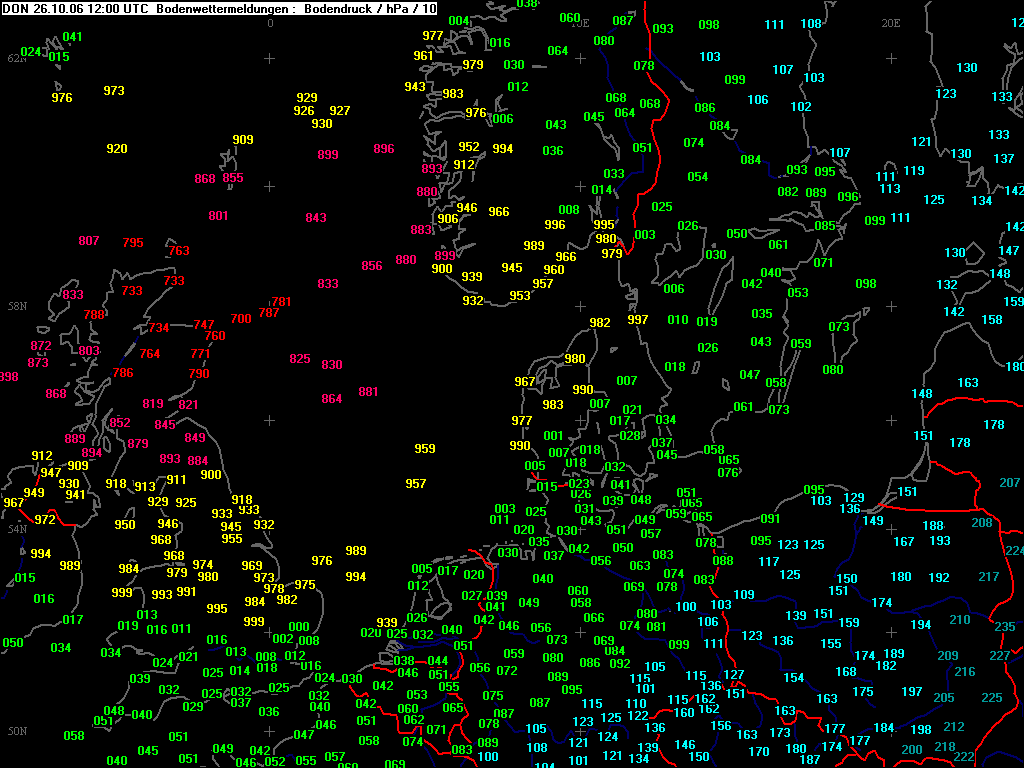Select the red pressure value 700
Screen dimensions: 1024x768
[241, 319]
